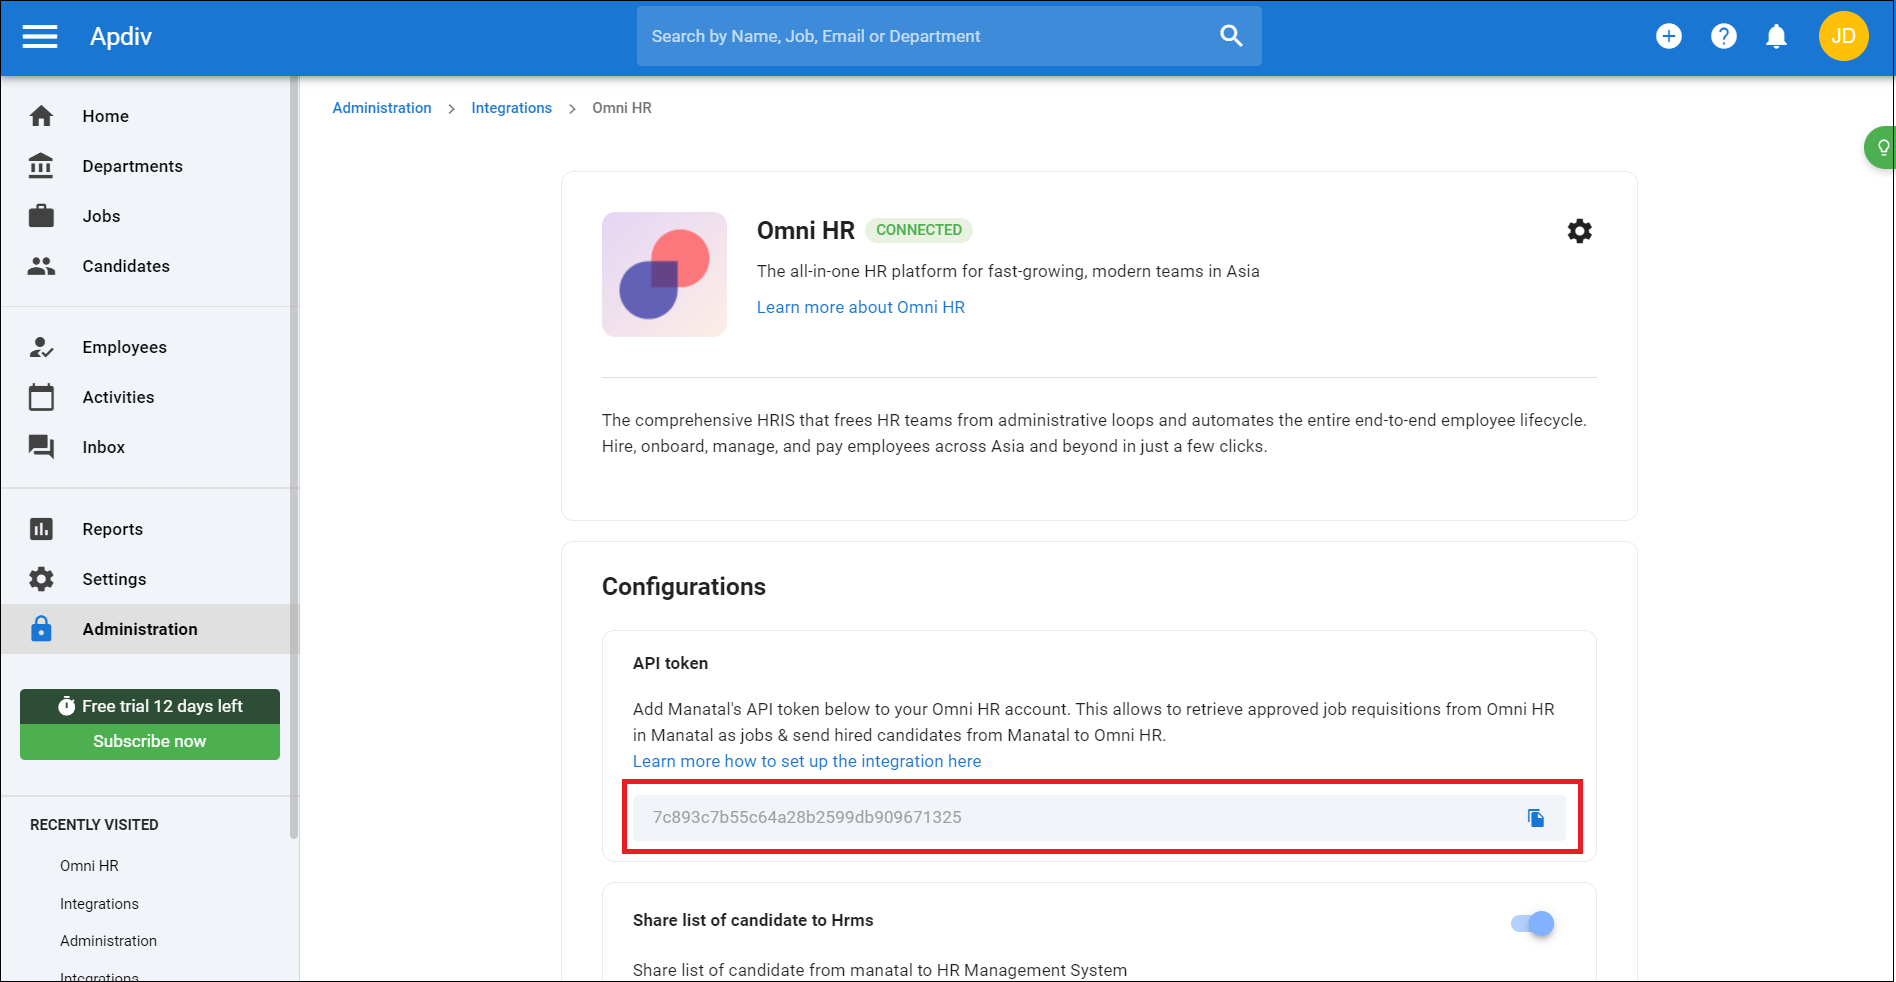Open Inbox in sidebar

click(x=104, y=447)
